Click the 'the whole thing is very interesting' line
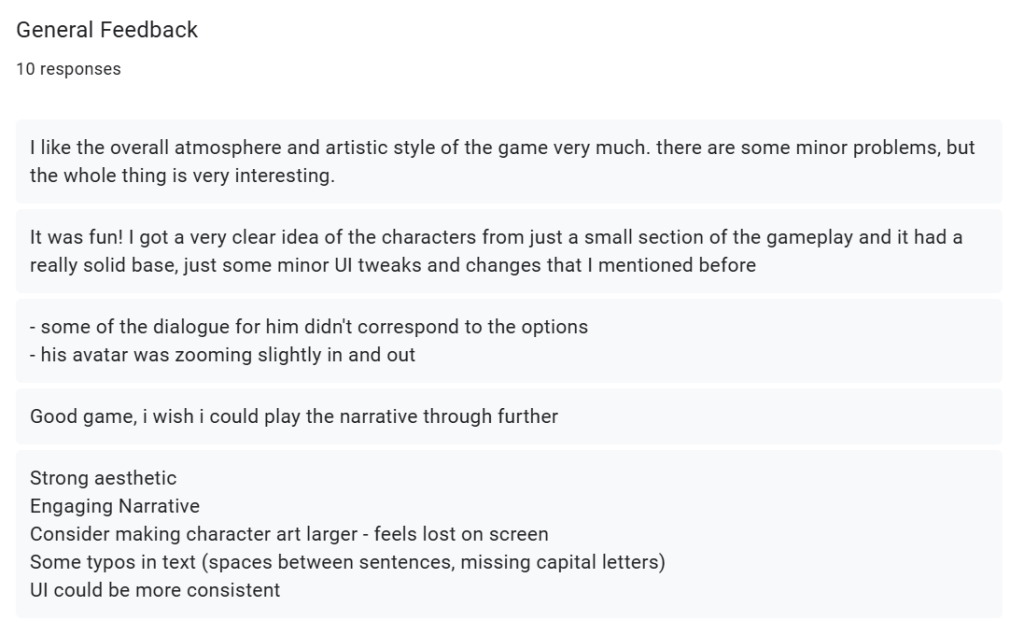1024x620 pixels. [x=182, y=175]
